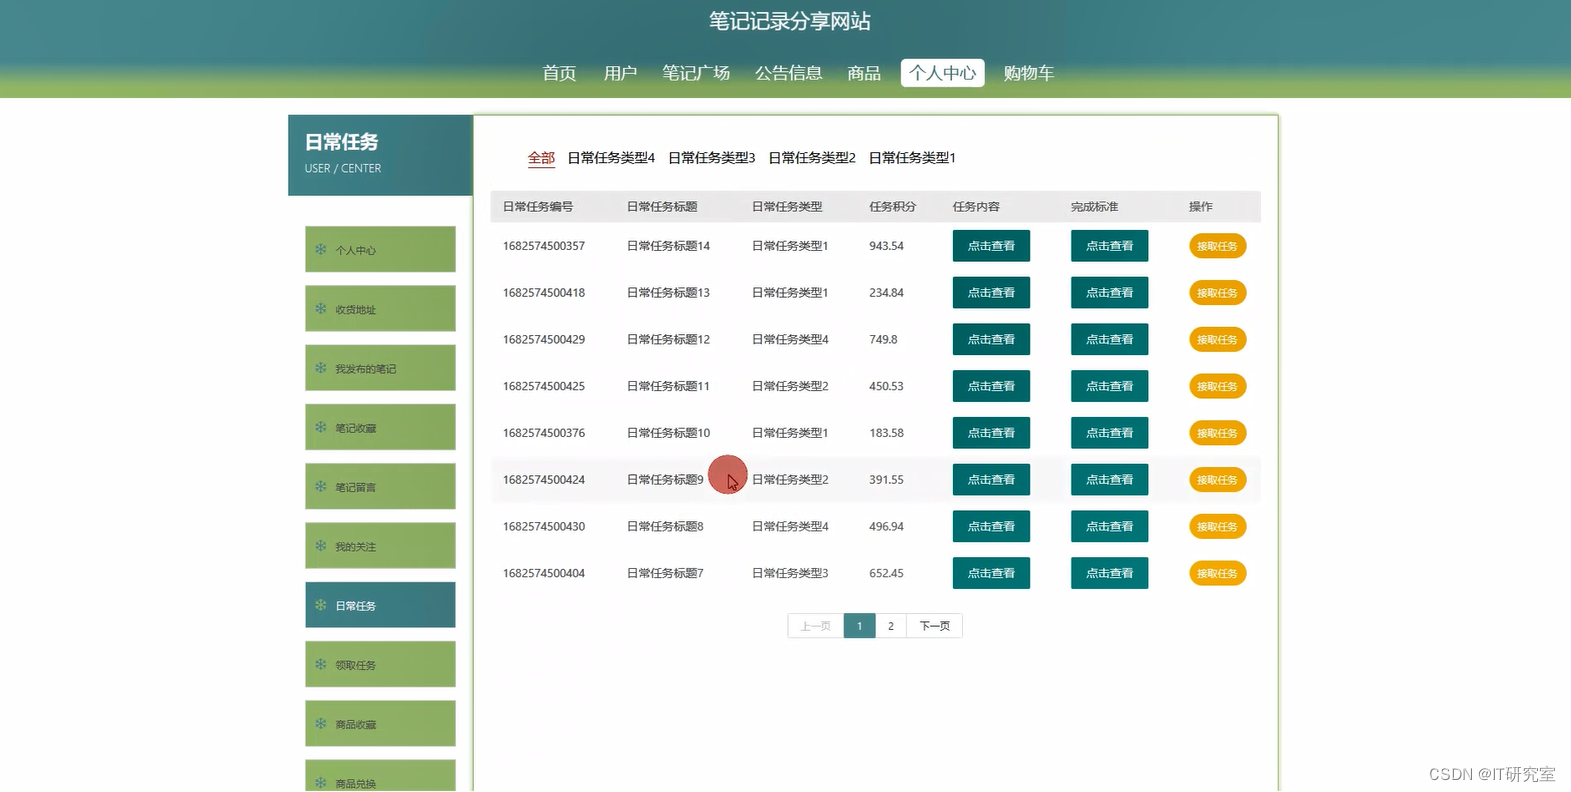Screen dimensions: 1571x792
Task: View 任务内容 for 日常任务标题13
Action: point(991,293)
